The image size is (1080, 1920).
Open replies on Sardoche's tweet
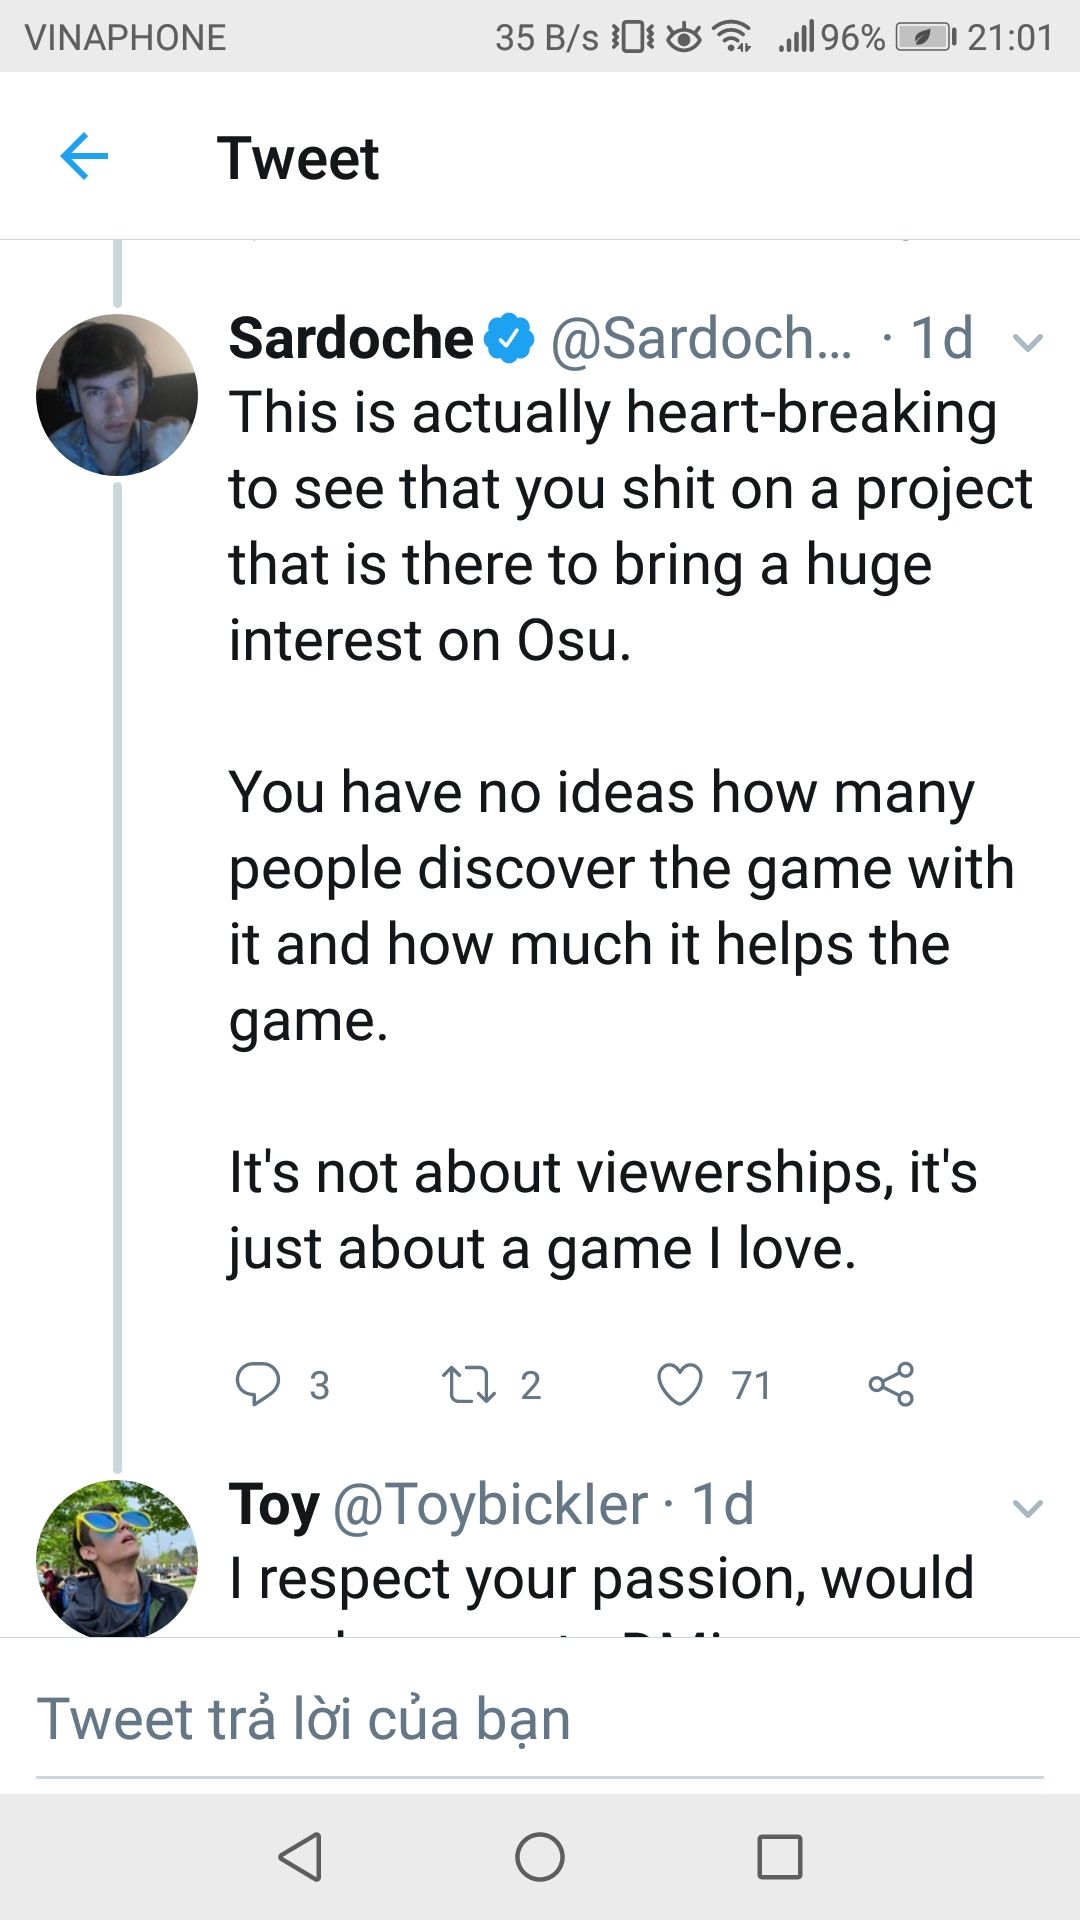258,1385
